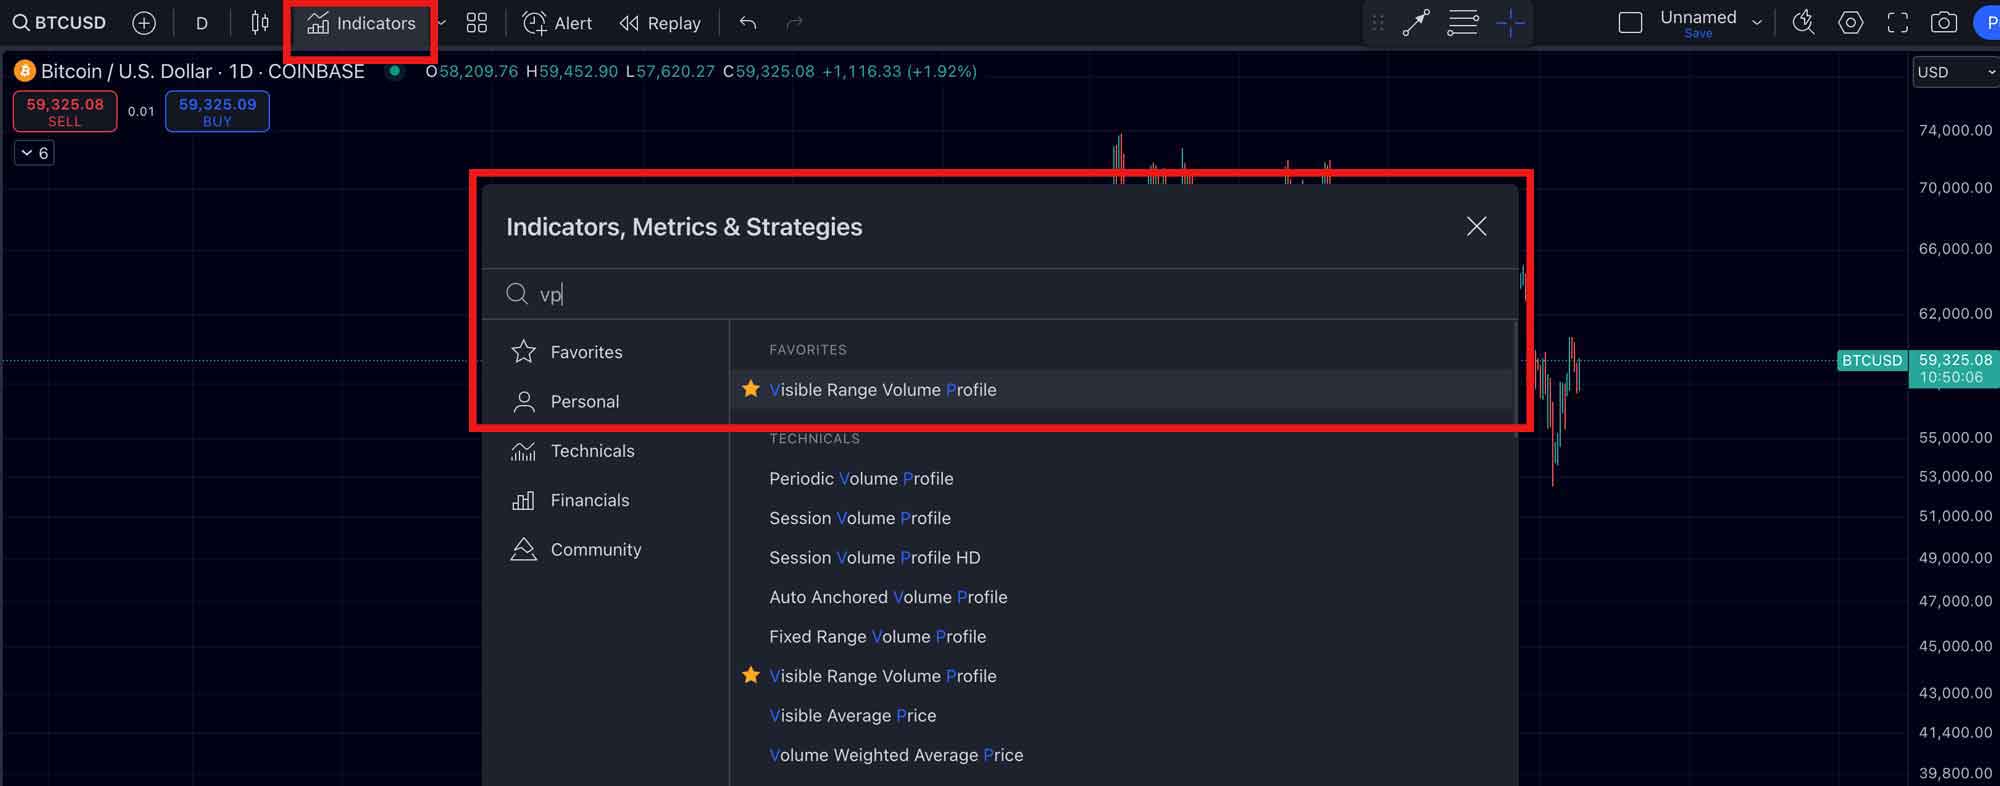2000x786 pixels.
Task: Click the 74,000.00 price scale label
Action: click(1955, 130)
